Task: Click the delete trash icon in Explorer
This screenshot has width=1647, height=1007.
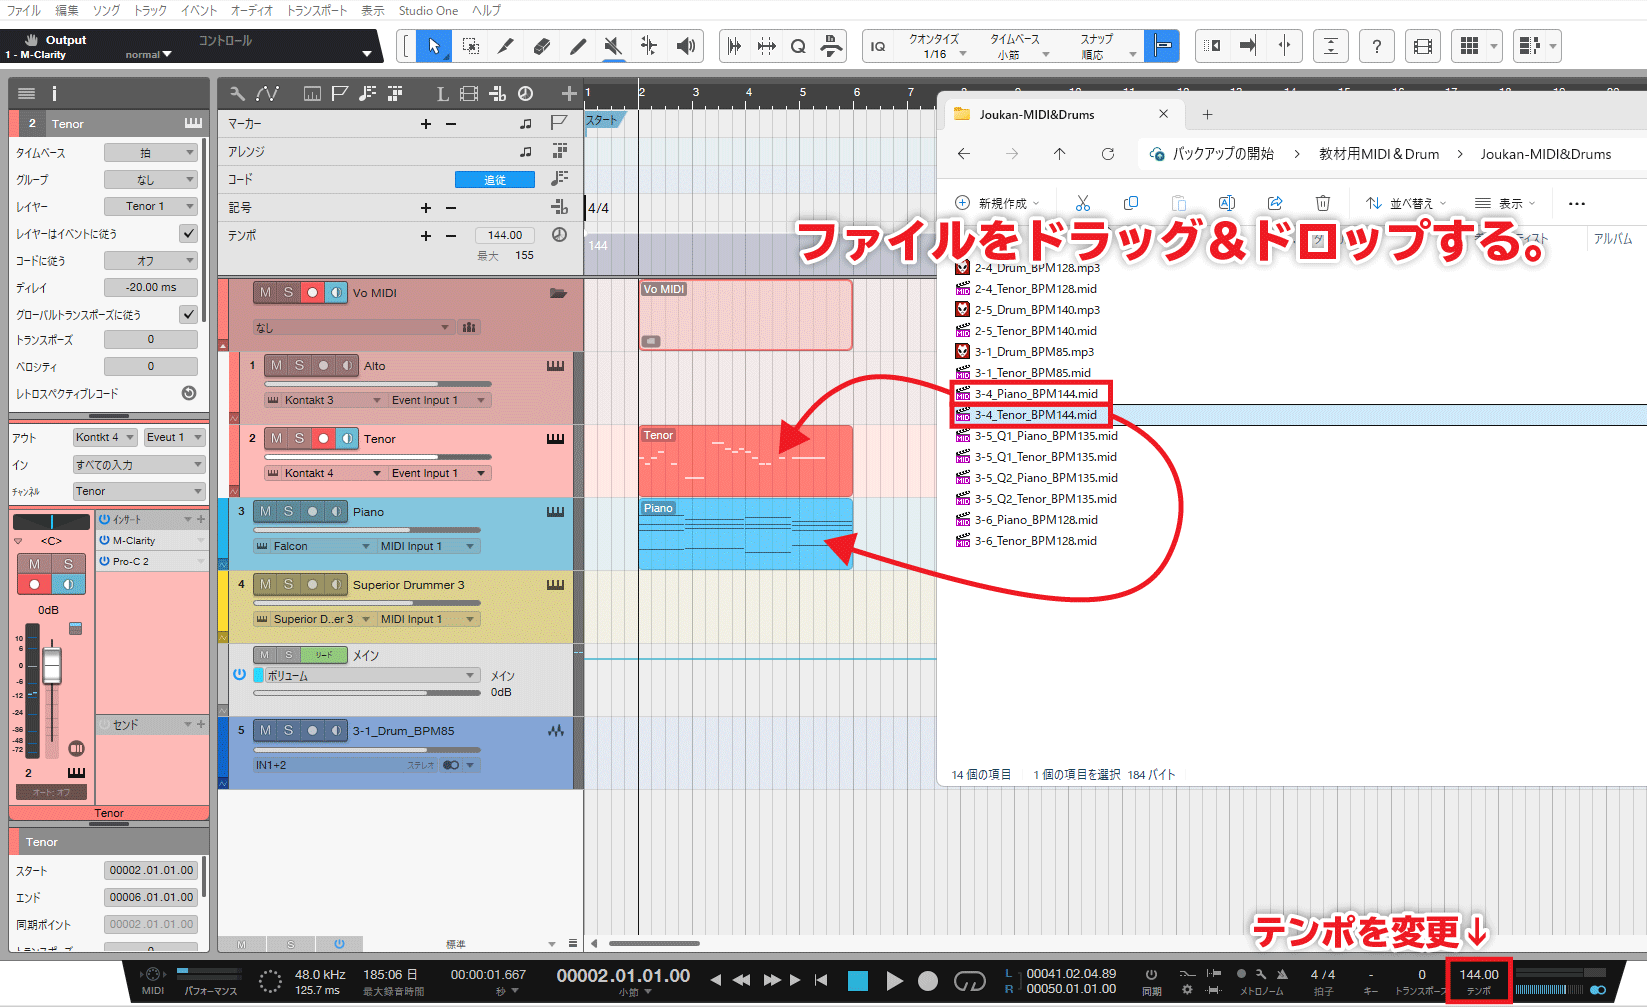Action: click(1323, 203)
